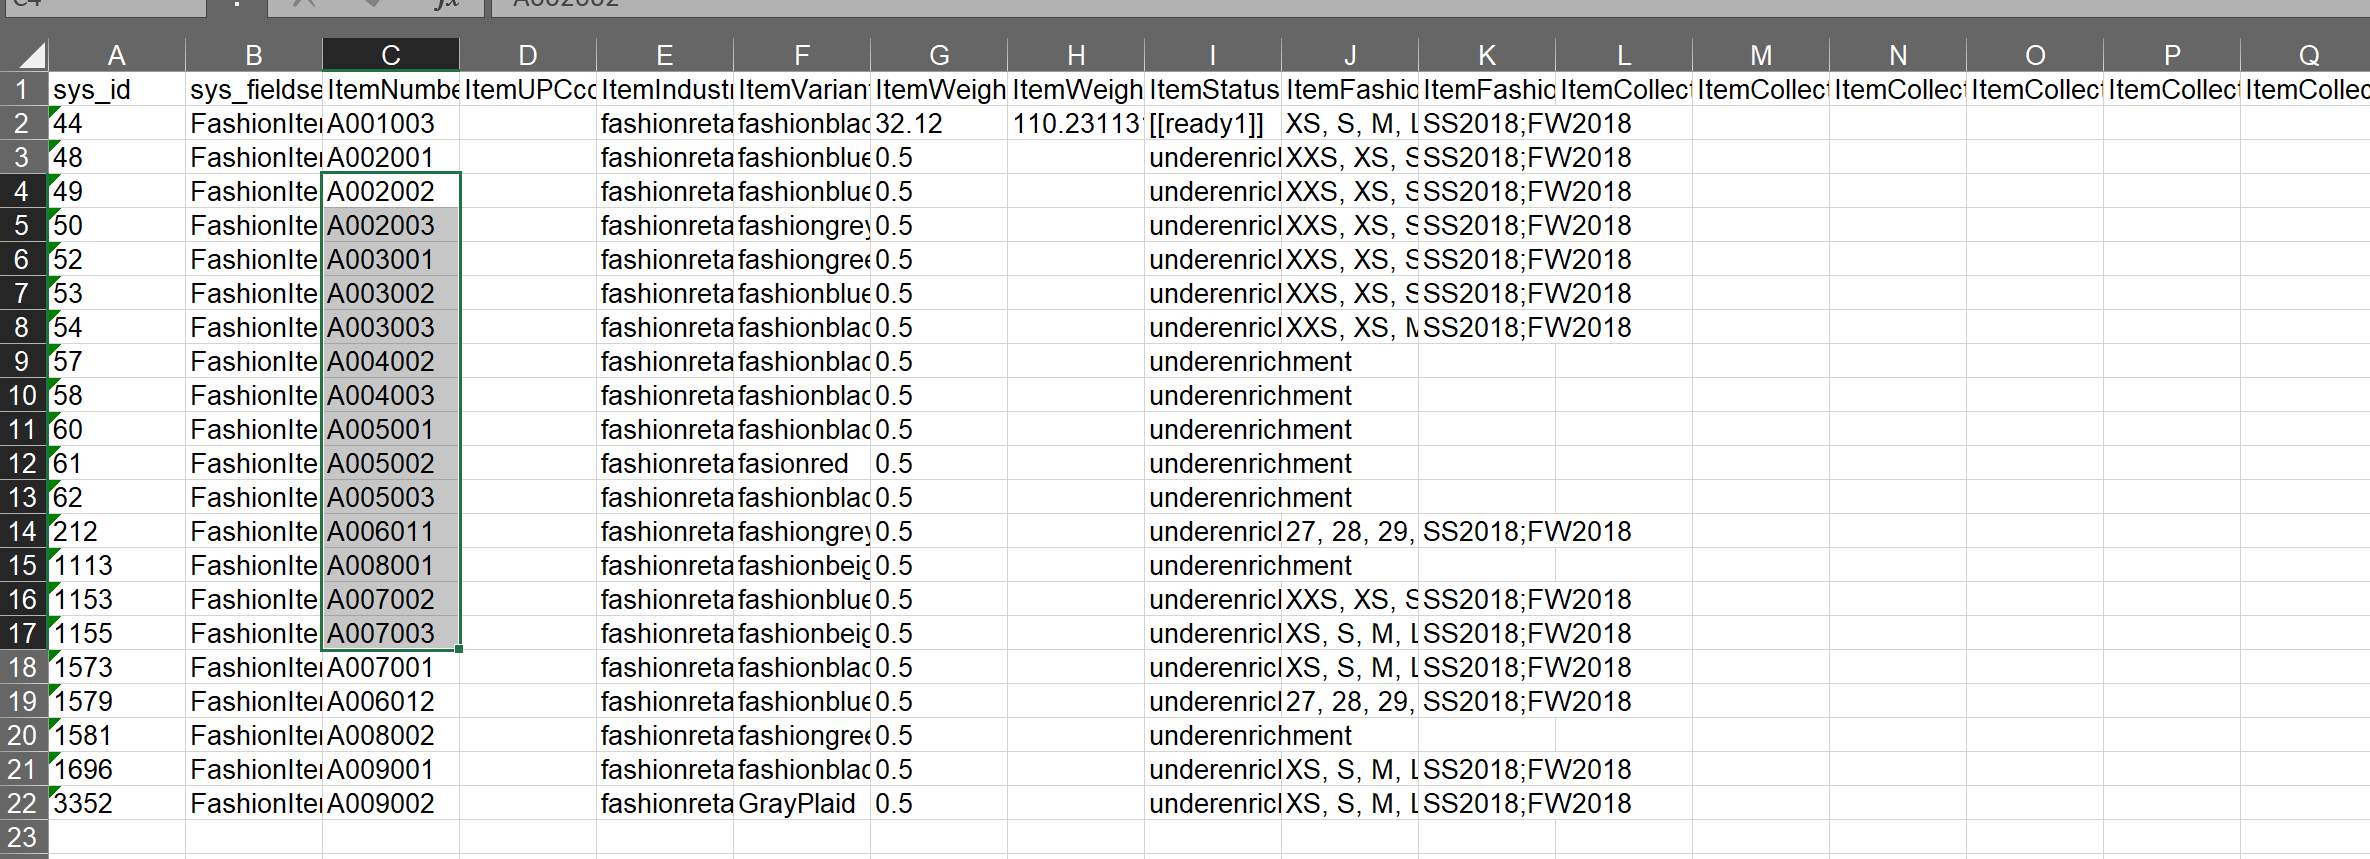Click the Select All corner triangle
The width and height of the screenshot is (2370, 859).
pos(32,55)
